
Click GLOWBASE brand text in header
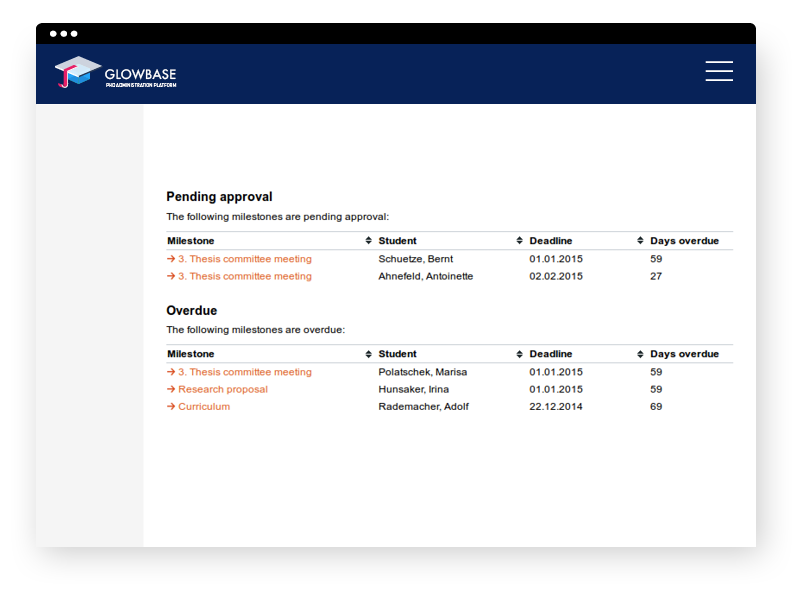pos(140,74)
